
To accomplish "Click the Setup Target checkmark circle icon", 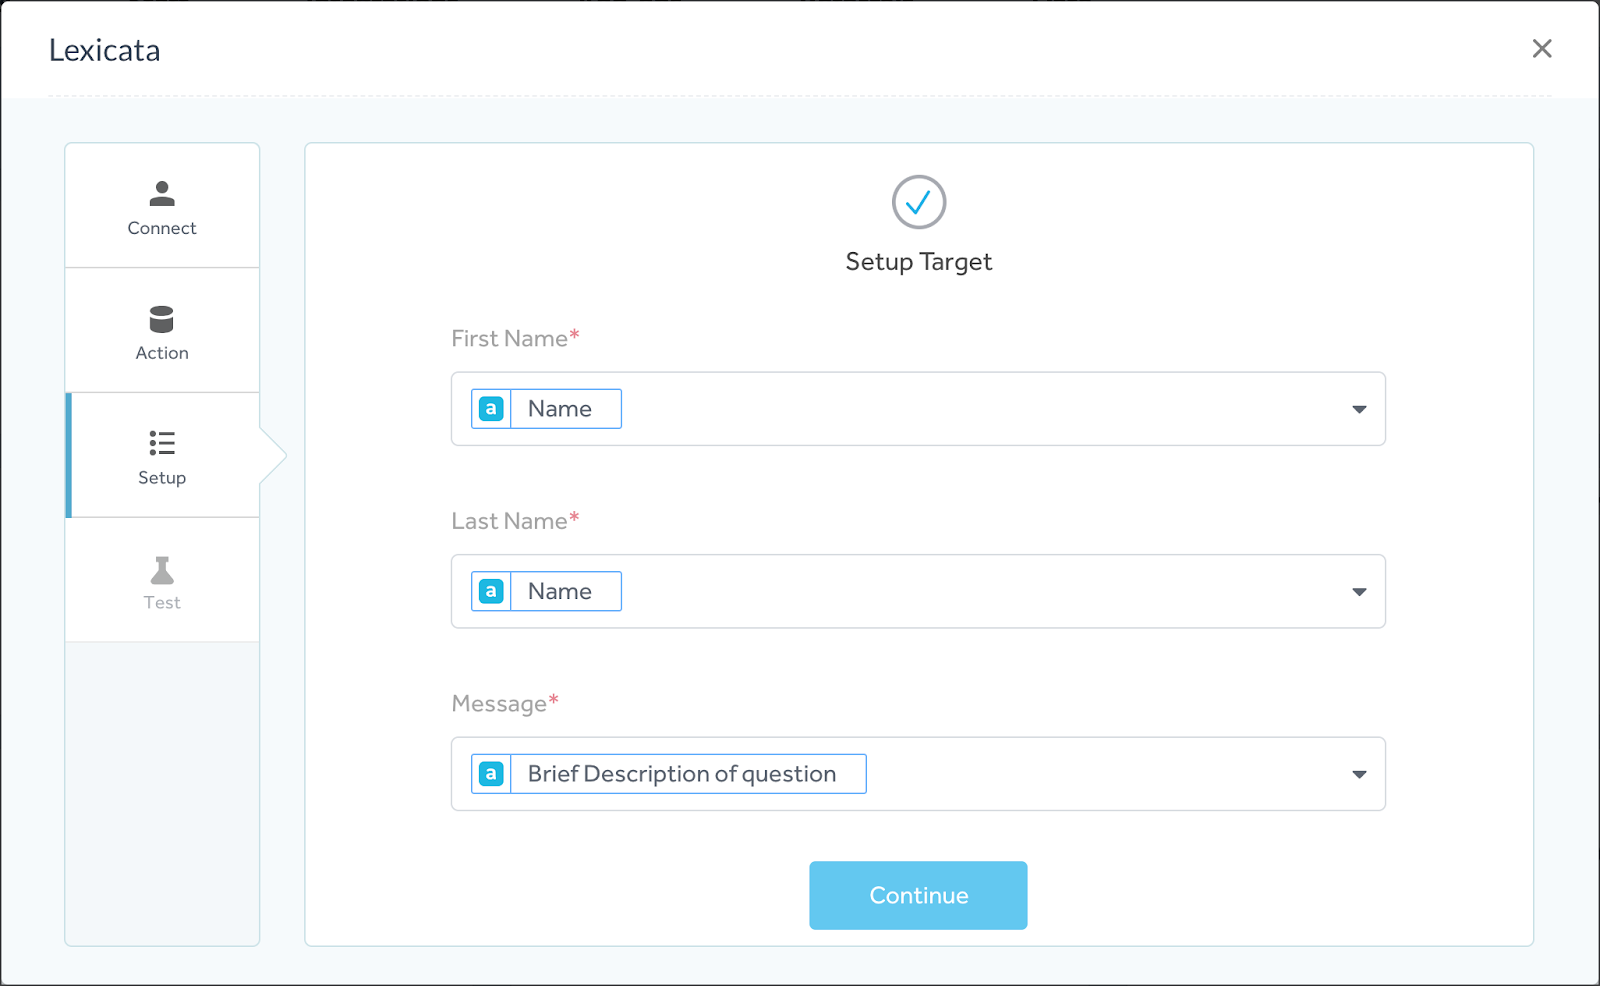I will click(x=919, y=203).
